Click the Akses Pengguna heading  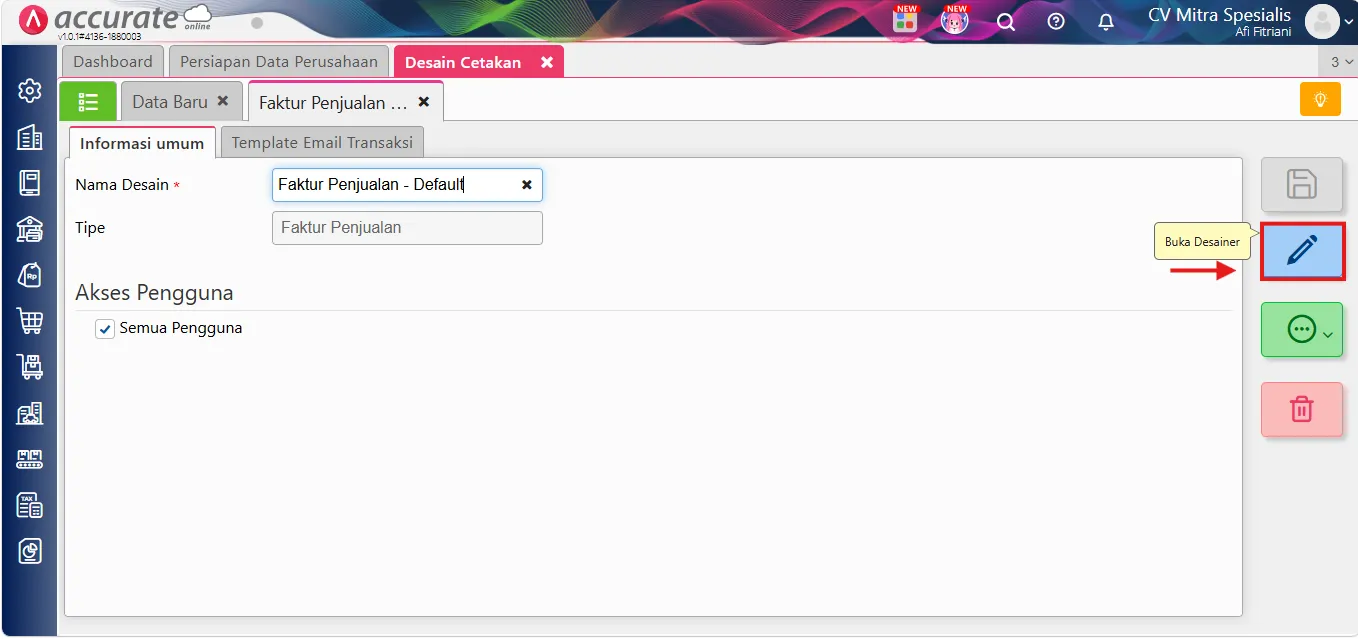point(154,293)
